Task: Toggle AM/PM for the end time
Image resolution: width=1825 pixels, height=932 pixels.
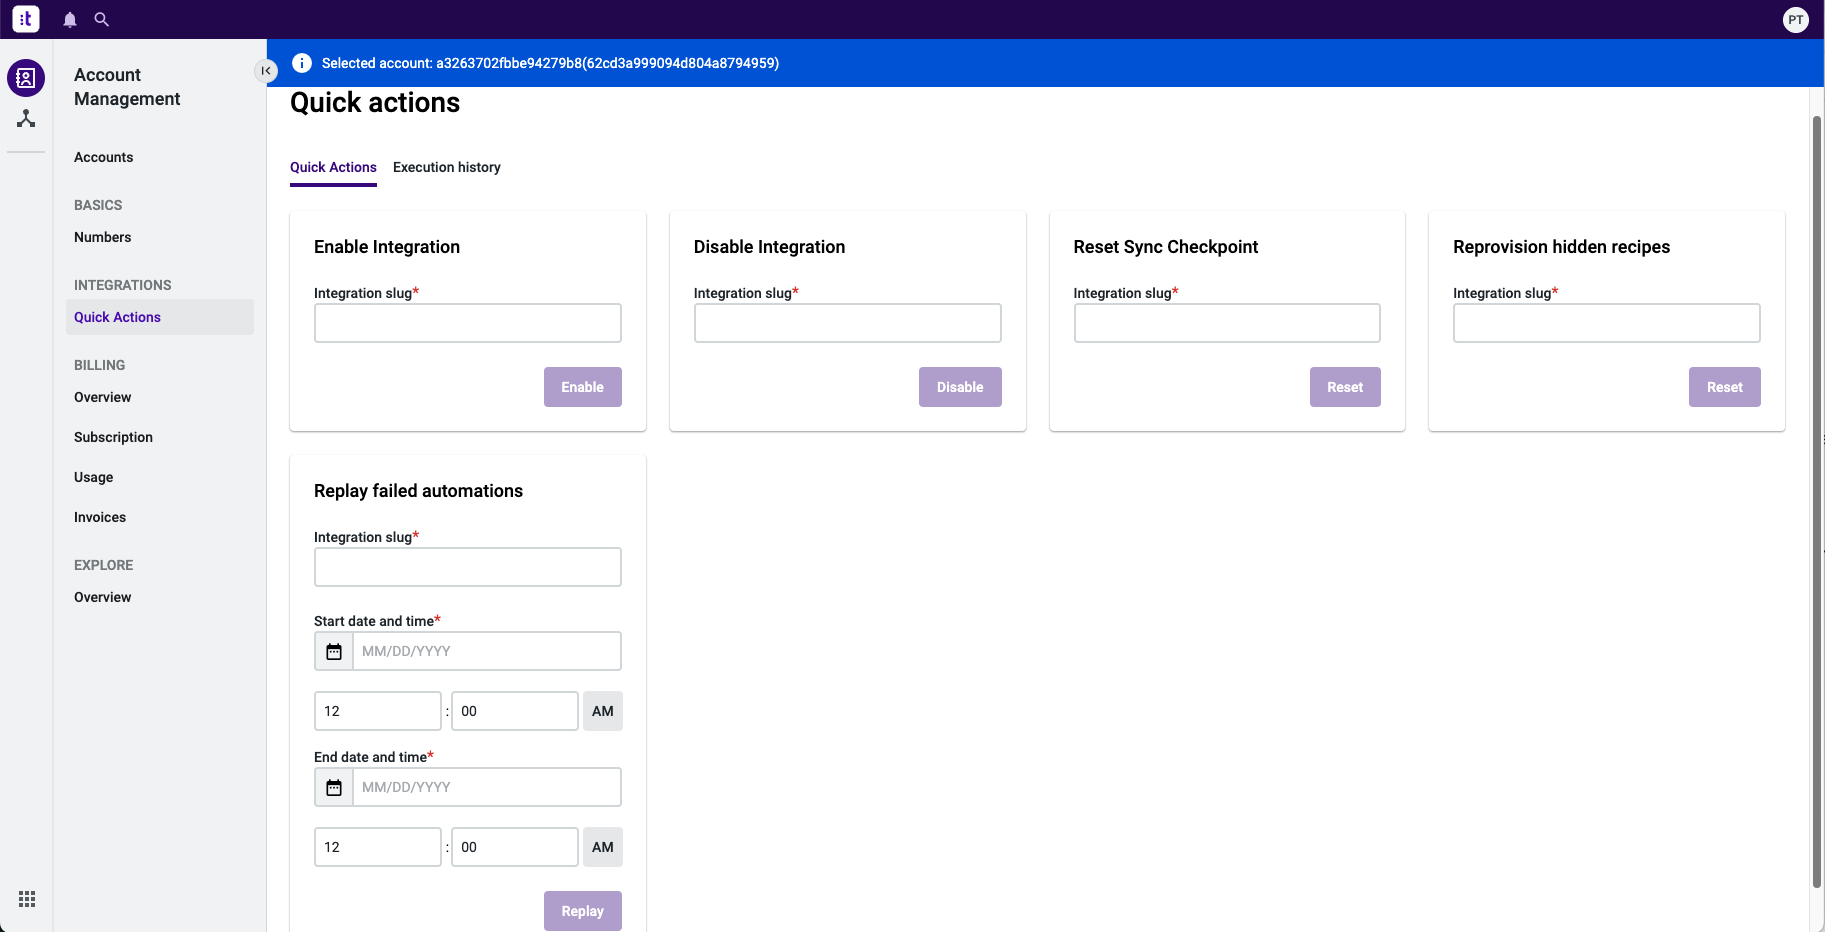Action: click(x=603, y=847)
